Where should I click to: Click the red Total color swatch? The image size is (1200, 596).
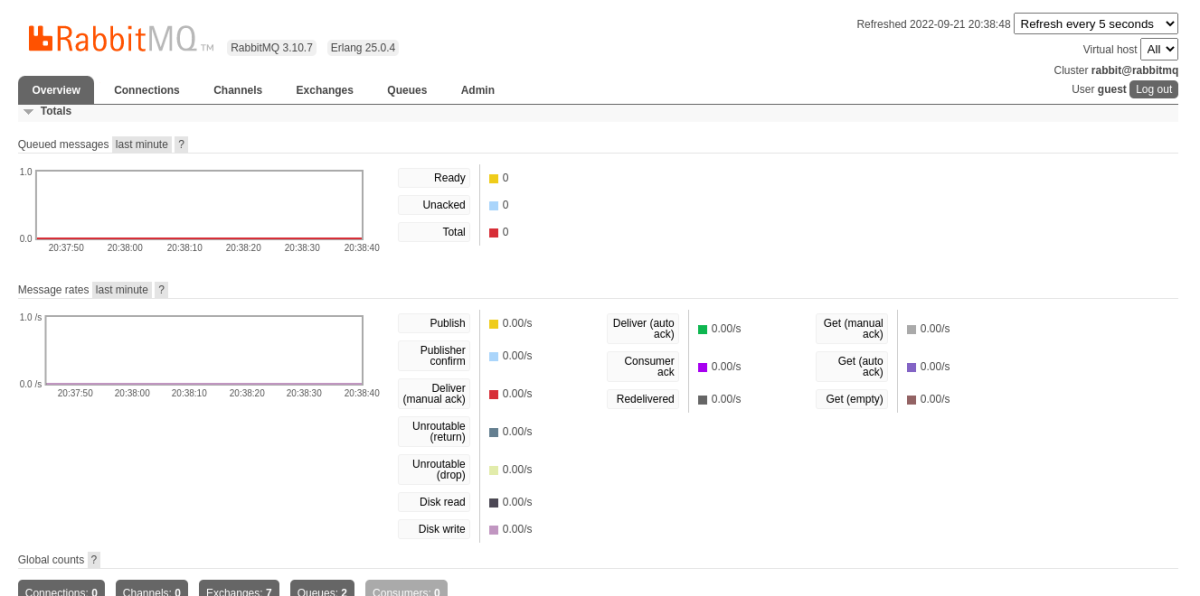point(494,232)
